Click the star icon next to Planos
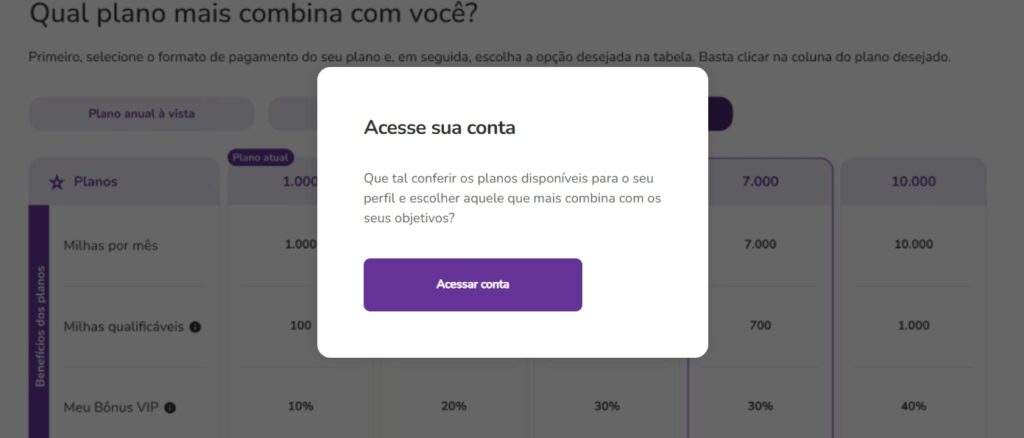This screenshot has height=438, width=1024. [x=57, y=182]
